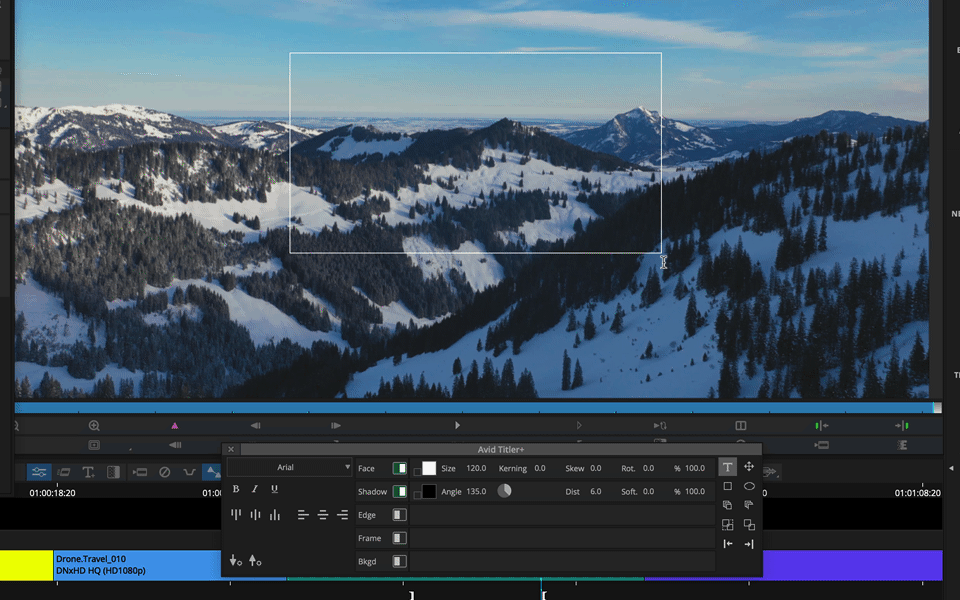Click the Shadow opacity percent 100.0
960x600 pixels.
pyautogui.click(x=695, y=492)
